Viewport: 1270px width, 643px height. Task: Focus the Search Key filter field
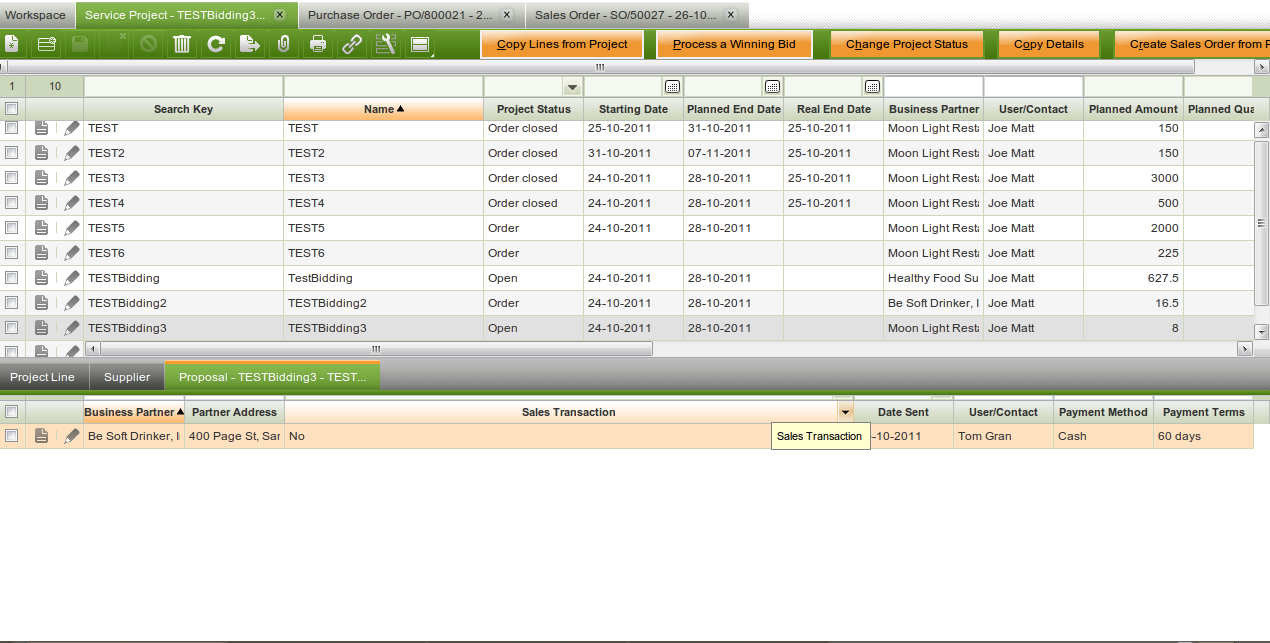[x=183, y=87]
